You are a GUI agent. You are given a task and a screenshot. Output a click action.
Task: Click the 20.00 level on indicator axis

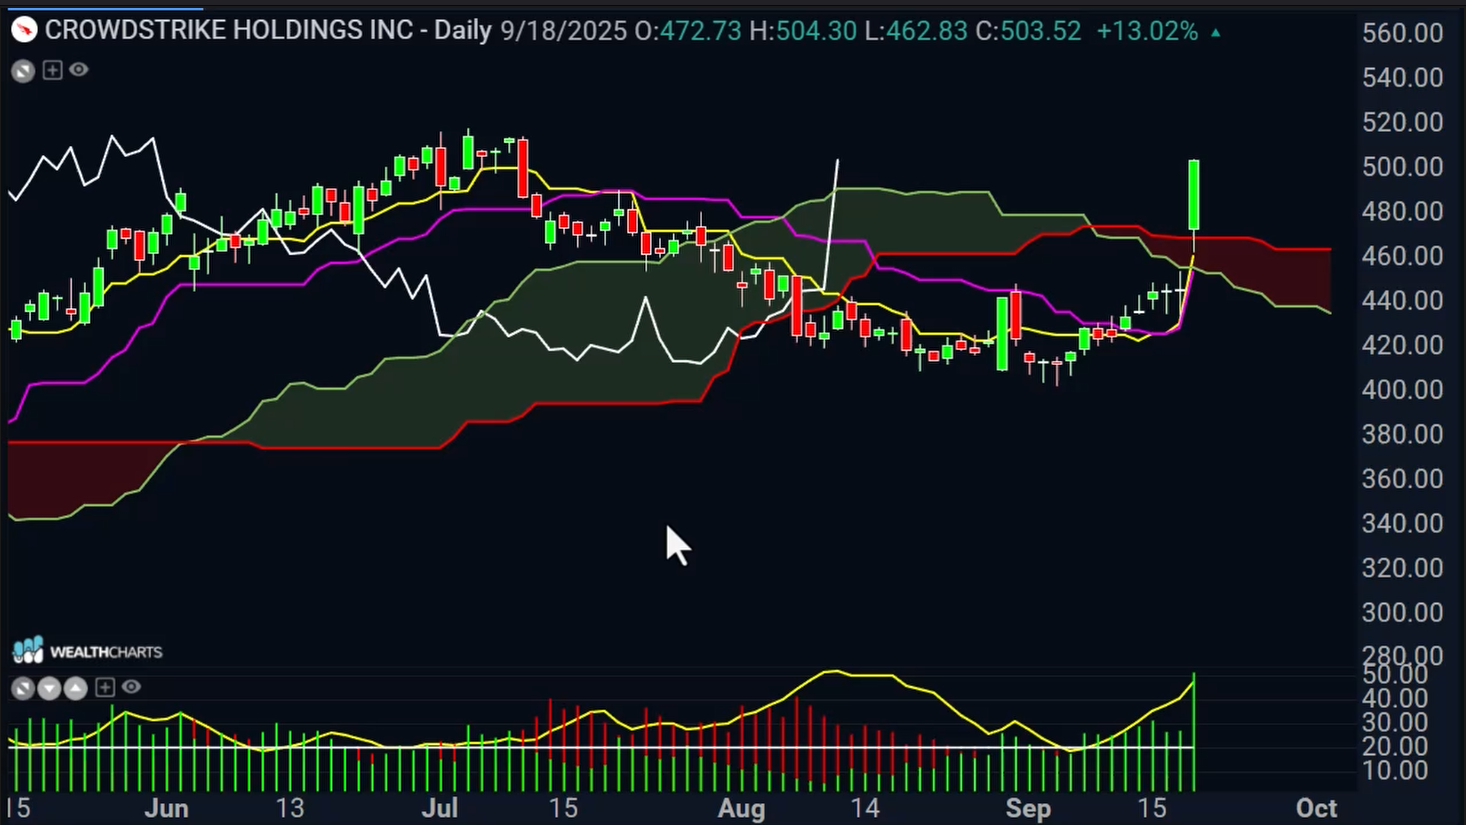coord(1402,746)
